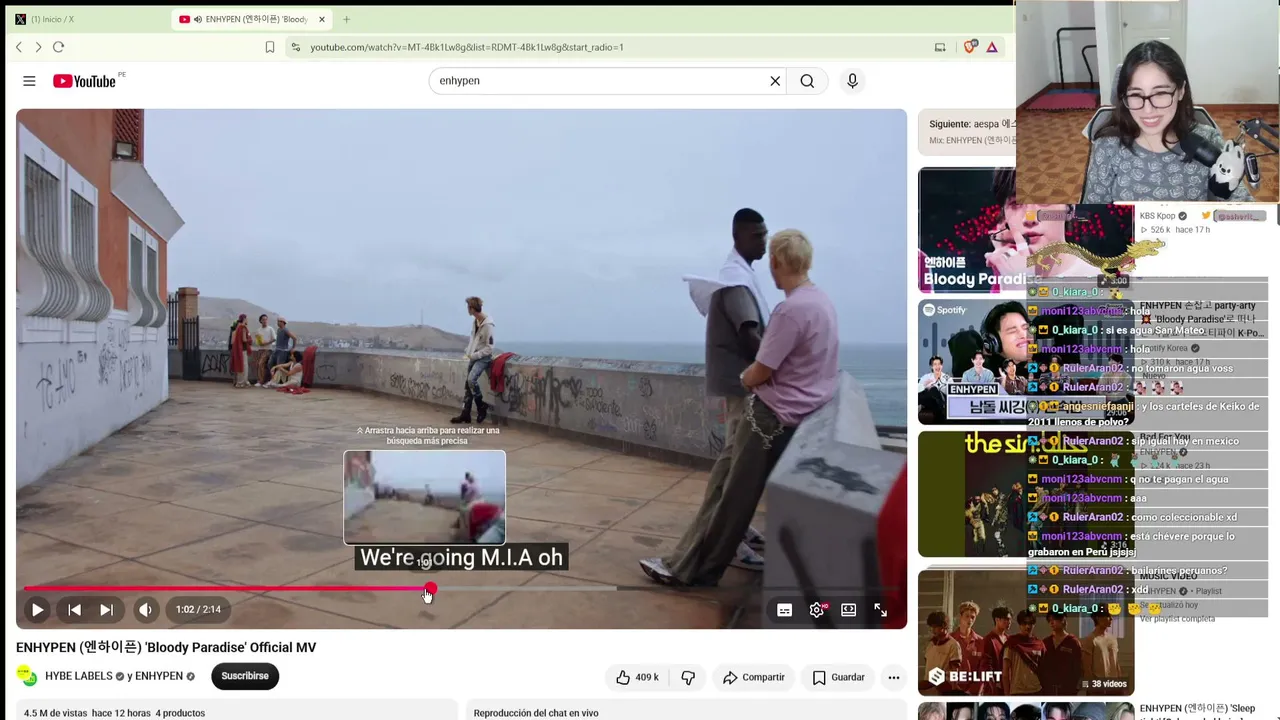Enter fullscreen mode

[881, 610]
